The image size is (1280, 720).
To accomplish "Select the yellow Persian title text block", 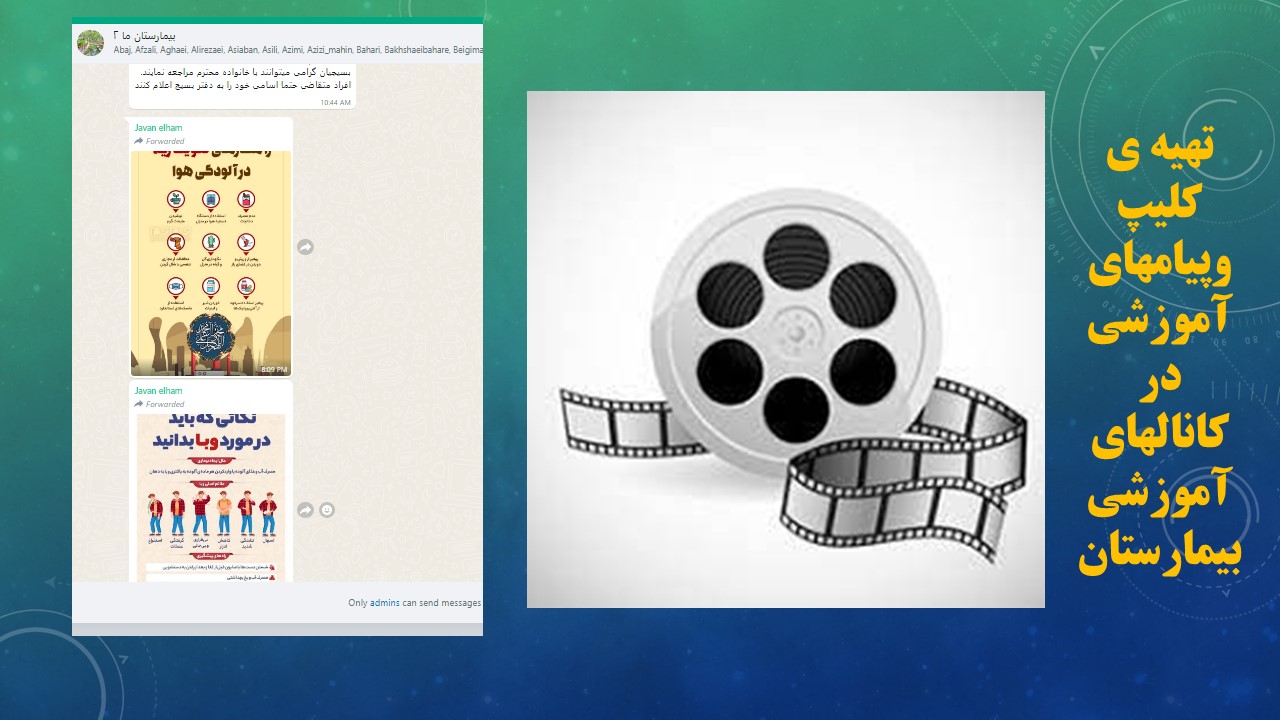I will point(1158,355).
